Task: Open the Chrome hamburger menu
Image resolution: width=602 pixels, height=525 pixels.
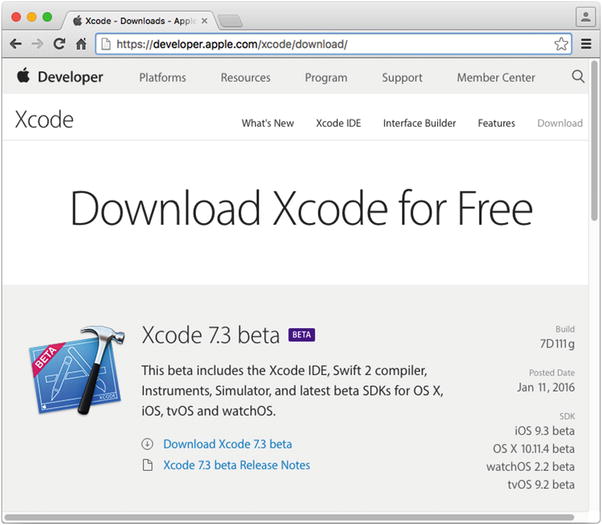Action: pos(586,44)
